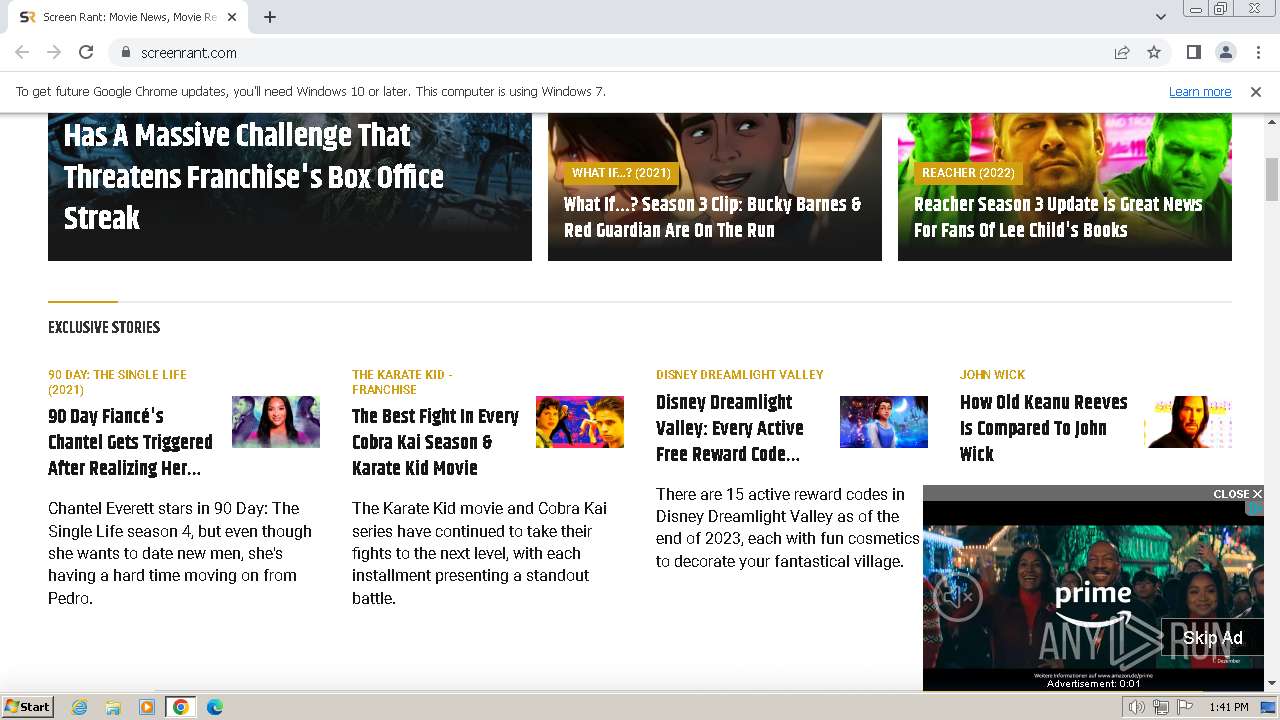Click the WHAT IF...? (2021) tag
The height and width of the screenshot is (720, 1280).
coord(621,173)
